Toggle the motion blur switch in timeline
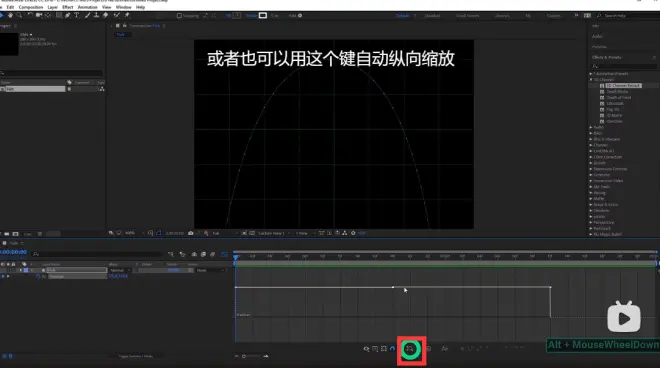The width and height of the screenshot is (660, 368). [x=213, y=254]
